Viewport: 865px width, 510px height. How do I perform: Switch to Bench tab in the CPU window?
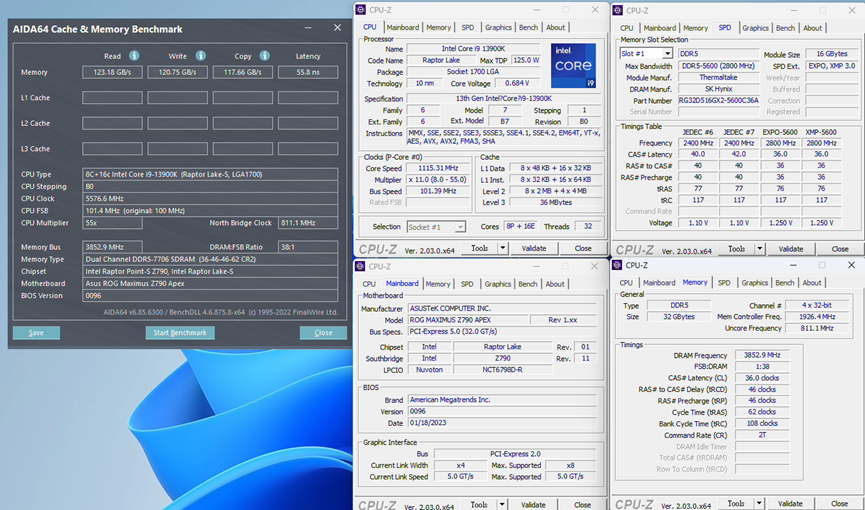pos(528,28)
